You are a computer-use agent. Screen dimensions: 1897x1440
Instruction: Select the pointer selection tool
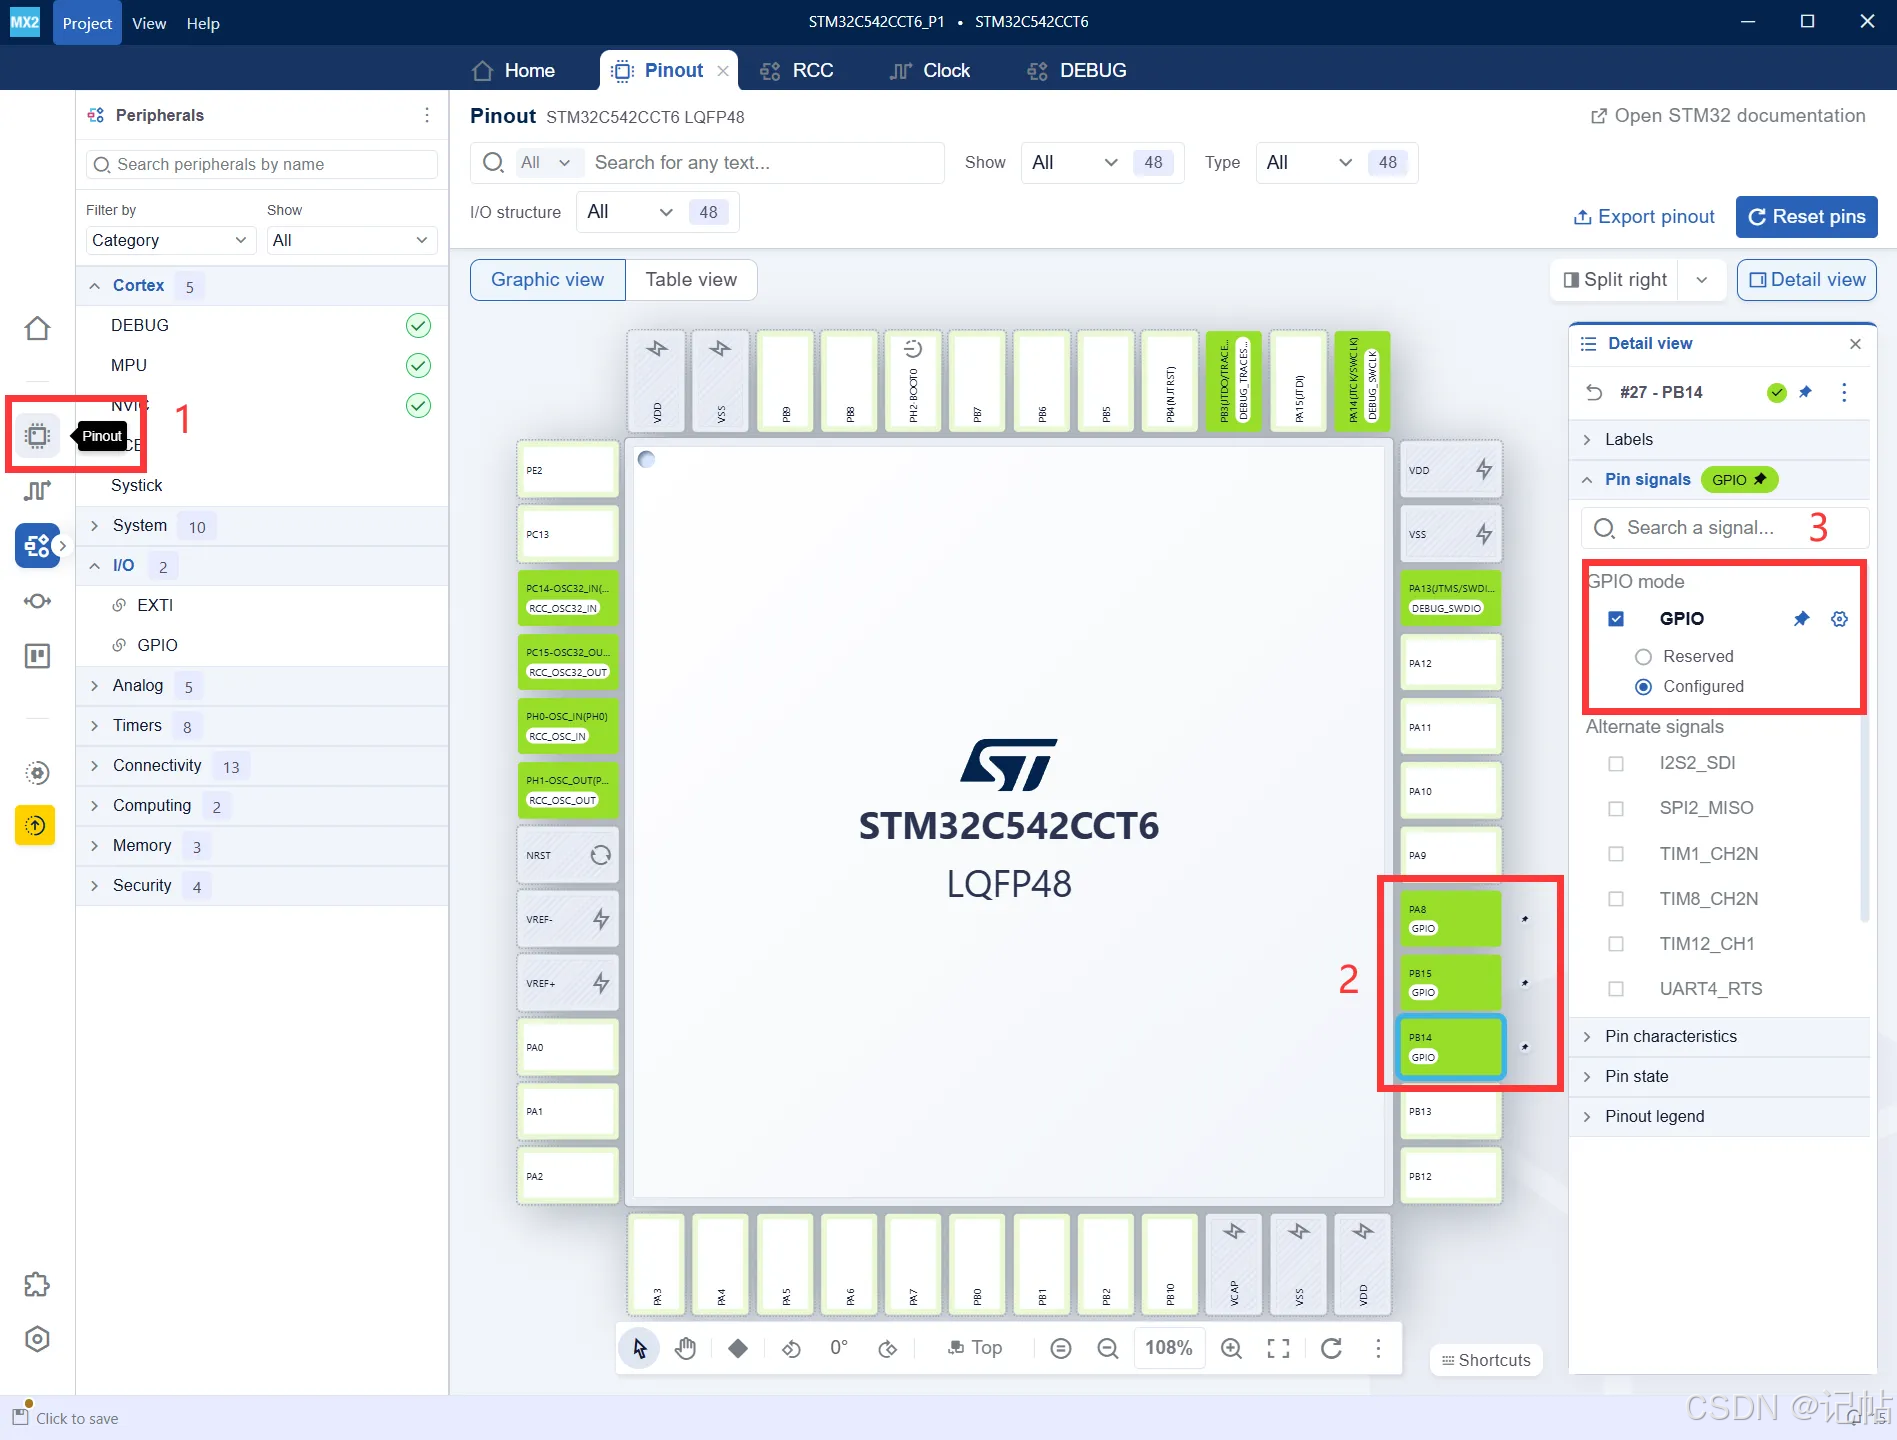pos(640,1348)
